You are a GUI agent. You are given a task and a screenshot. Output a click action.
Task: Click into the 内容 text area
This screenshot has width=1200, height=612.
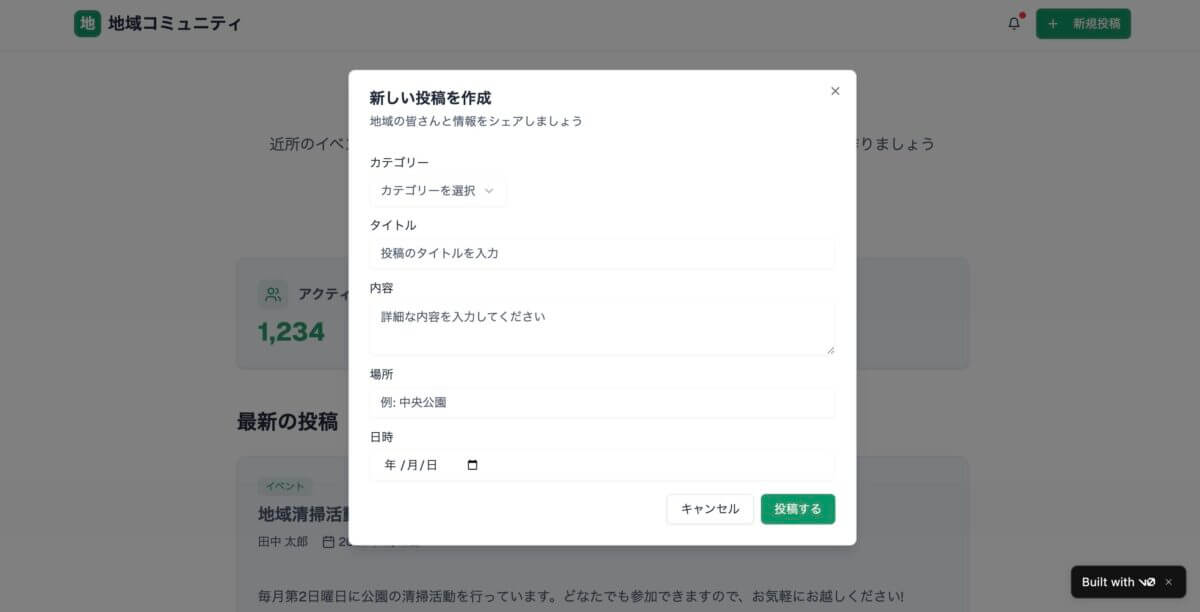601,328
